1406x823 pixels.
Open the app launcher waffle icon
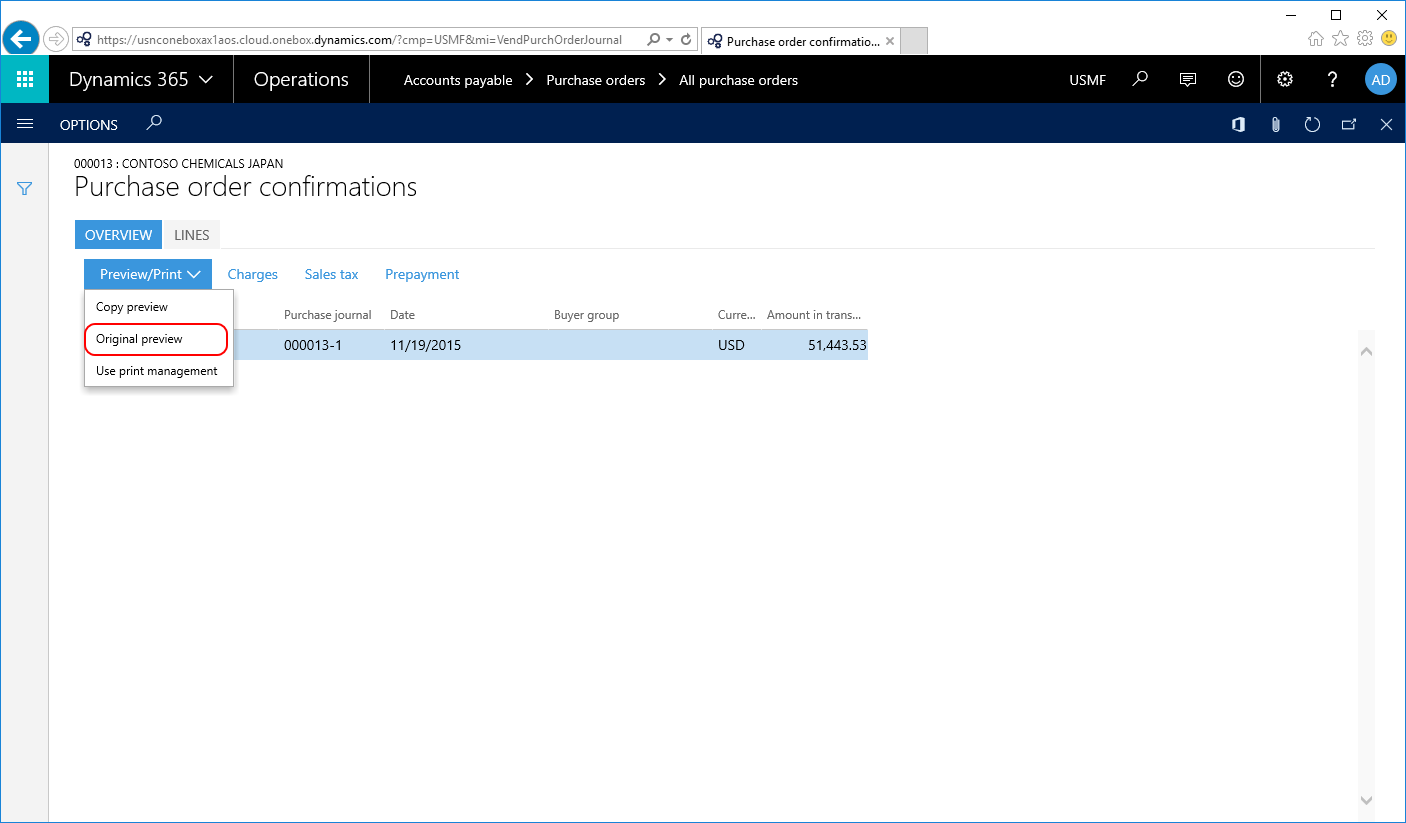coord(25,79)
